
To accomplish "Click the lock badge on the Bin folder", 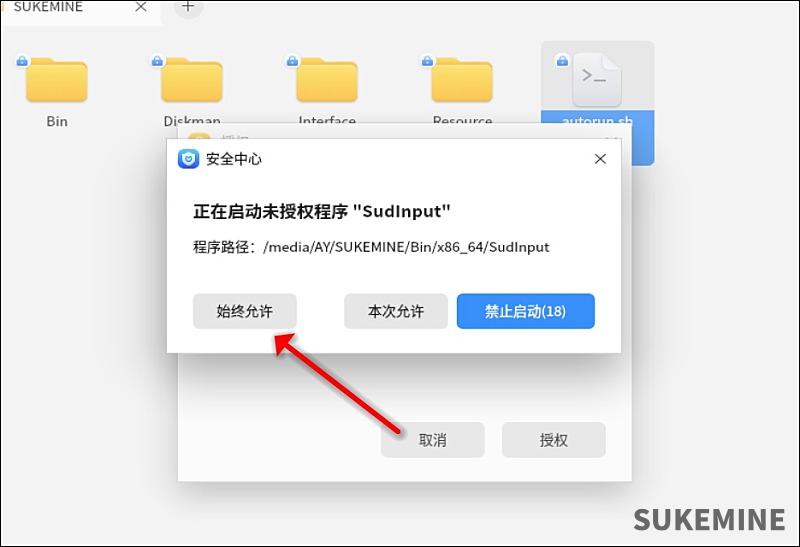I will 22,61.
